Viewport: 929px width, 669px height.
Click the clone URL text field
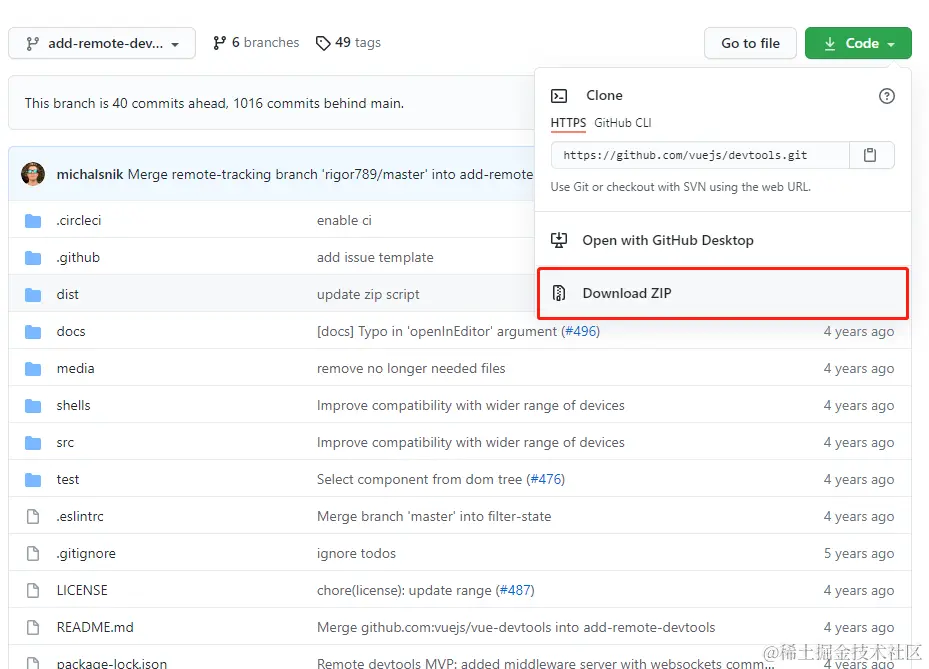pos(700,155)
